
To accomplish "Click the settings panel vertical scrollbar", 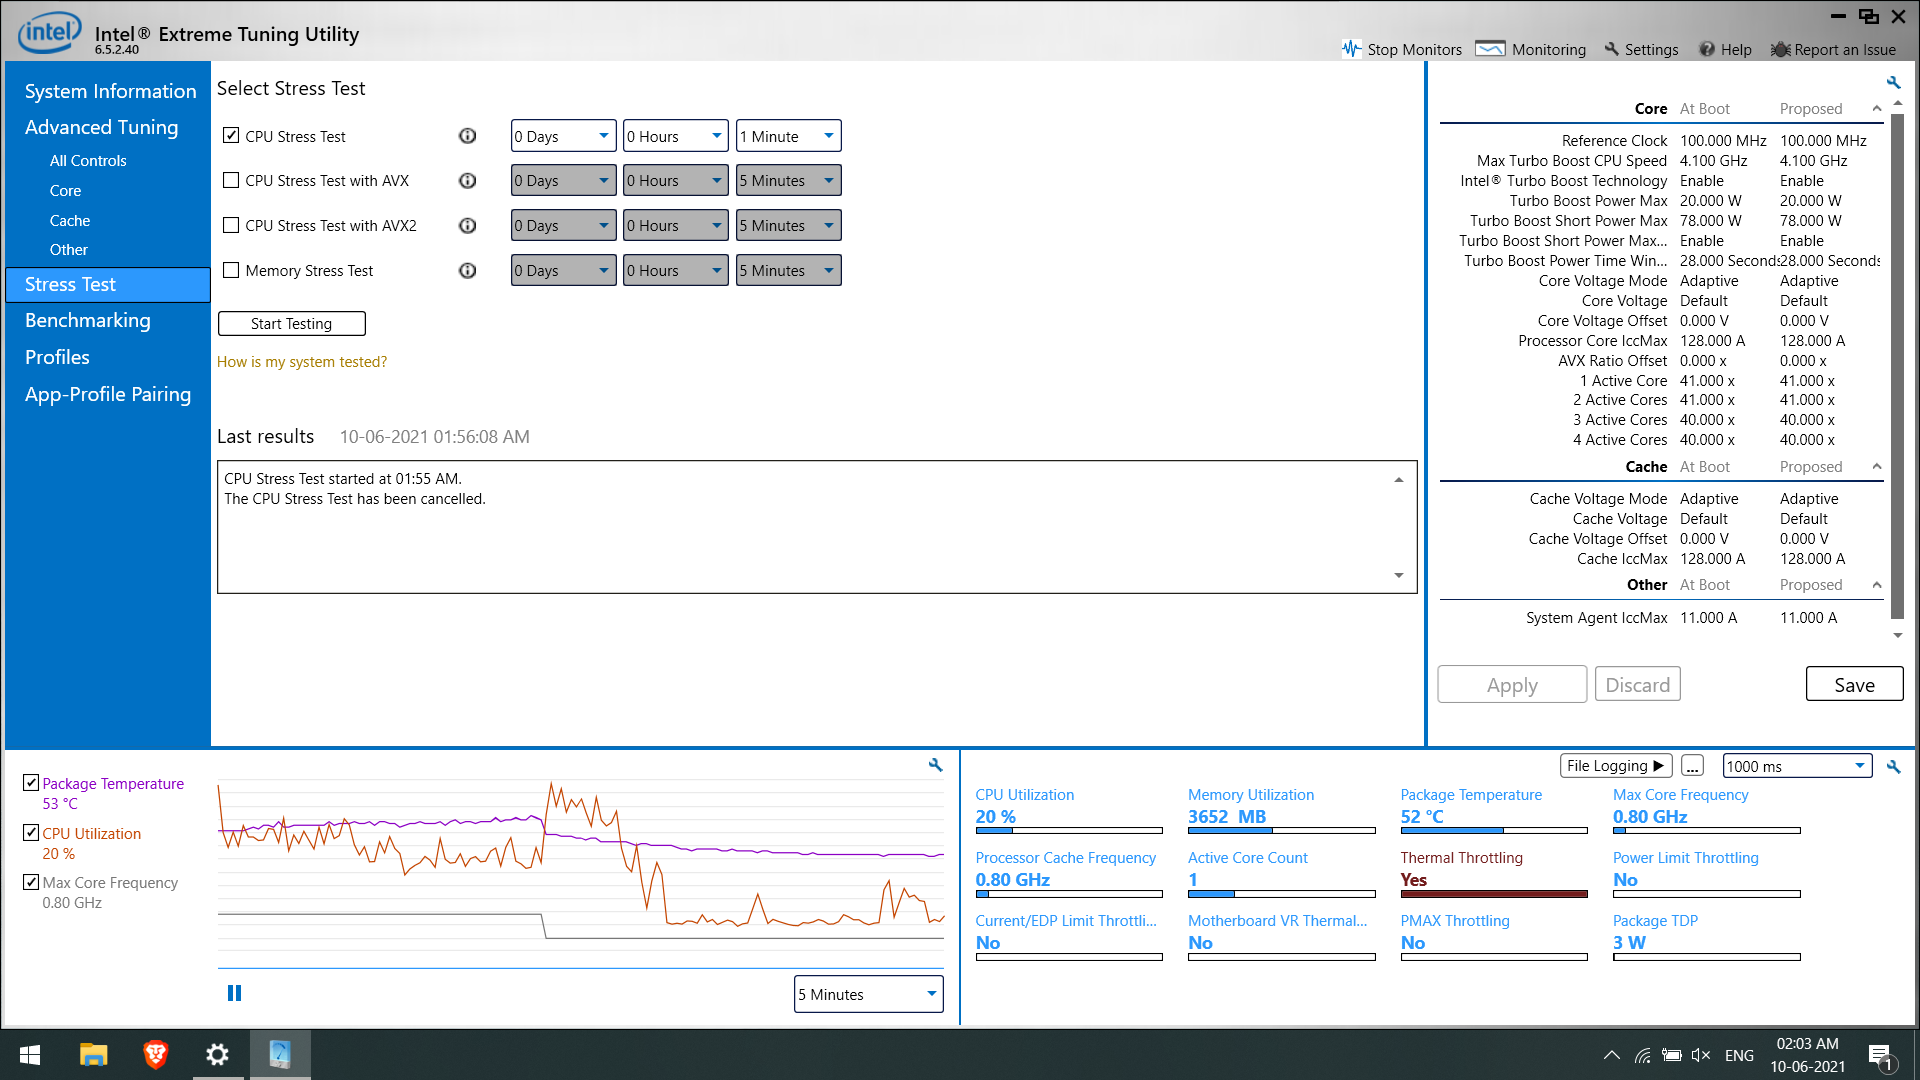I will (x=1897, y=366).
